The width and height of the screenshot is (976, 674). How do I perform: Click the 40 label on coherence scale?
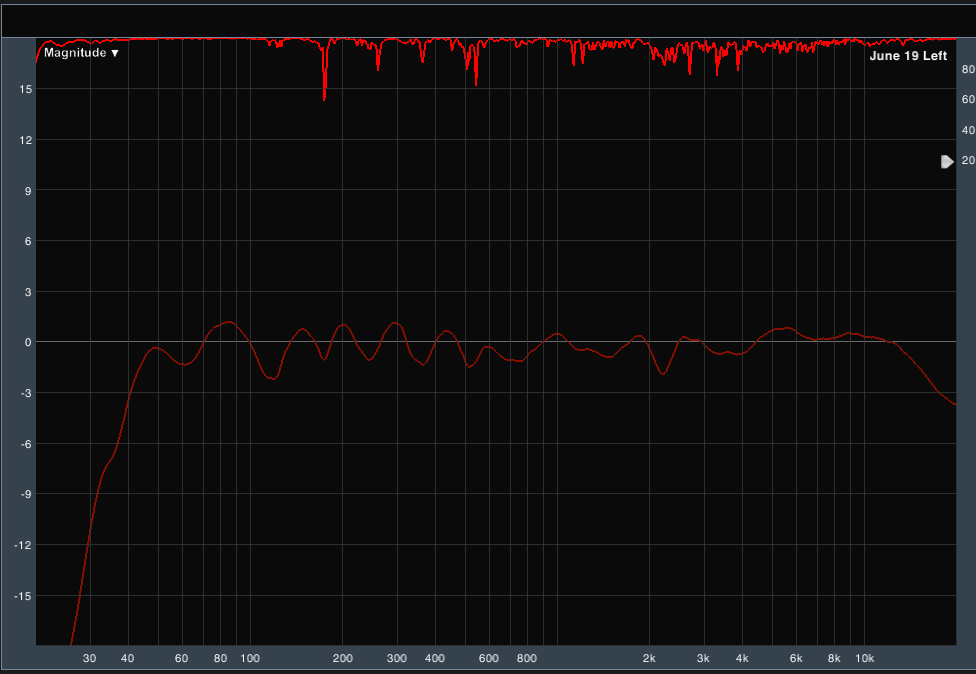point(967,130)
